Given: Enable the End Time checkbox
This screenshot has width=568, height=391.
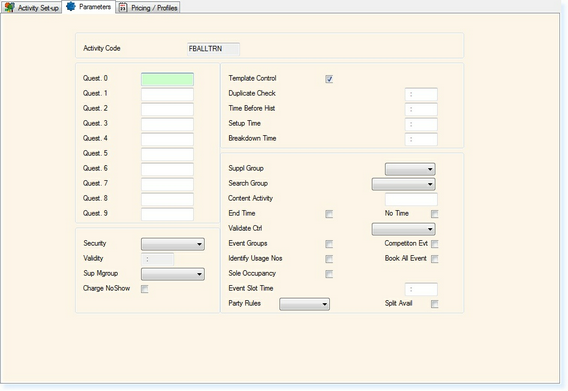Looking at the screenshot, I should point(329,214).
